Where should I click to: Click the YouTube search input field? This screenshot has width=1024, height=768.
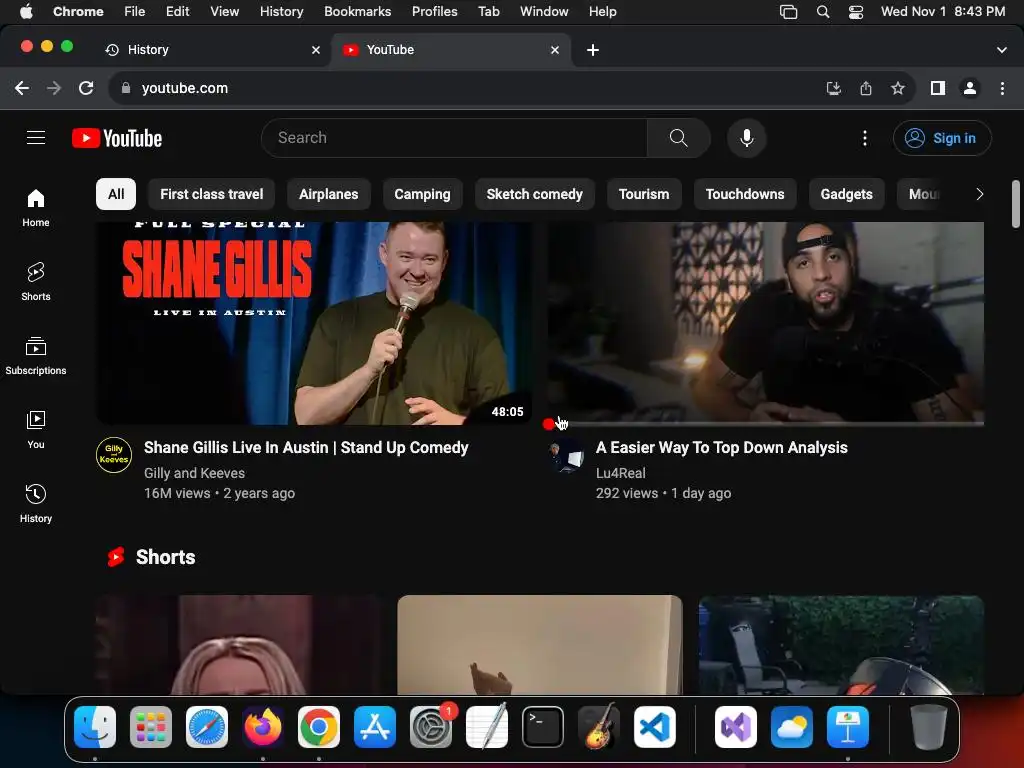tap(455, 138)
